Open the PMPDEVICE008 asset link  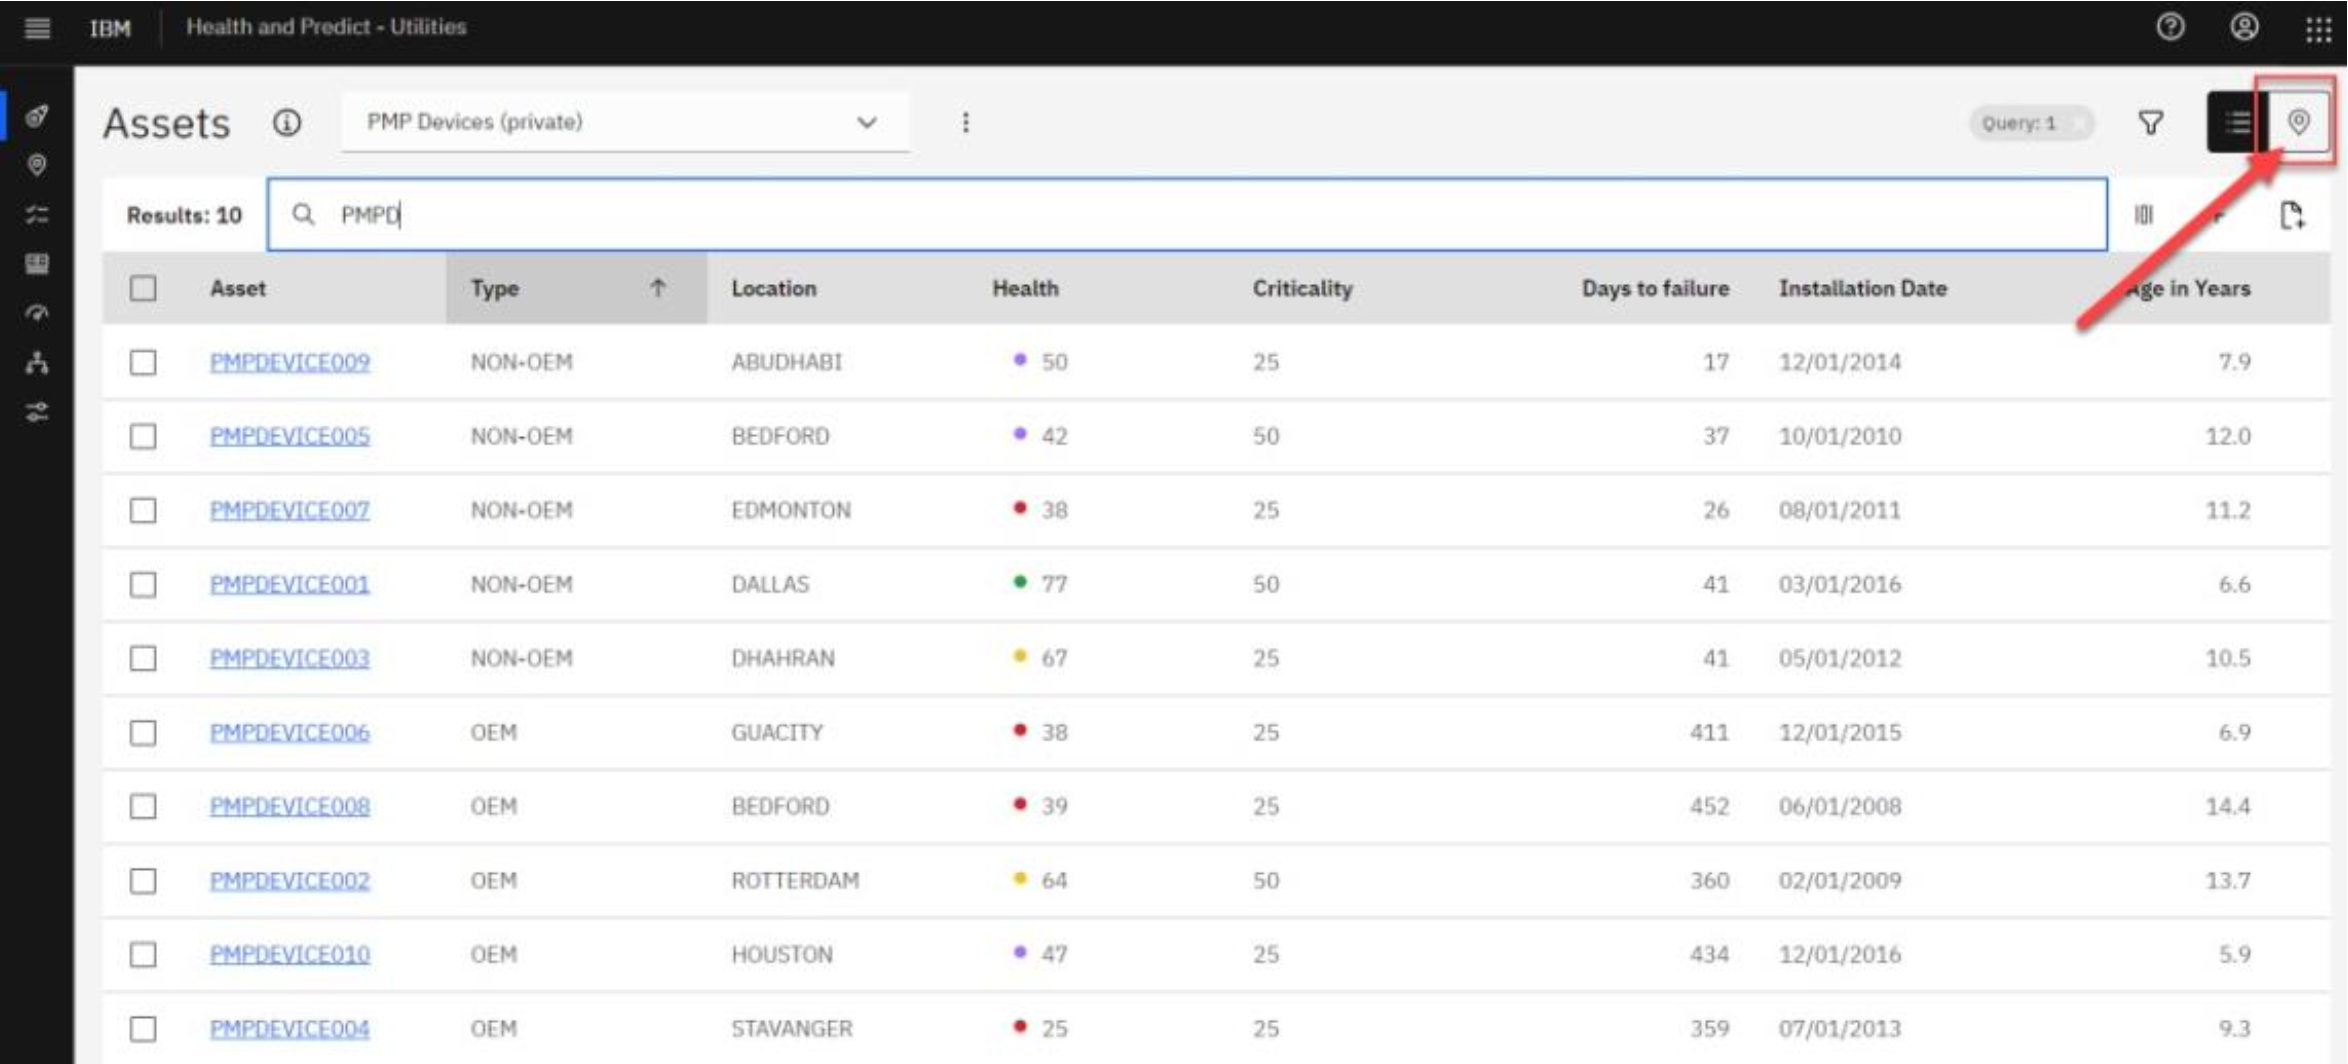[x=289, y=806]
